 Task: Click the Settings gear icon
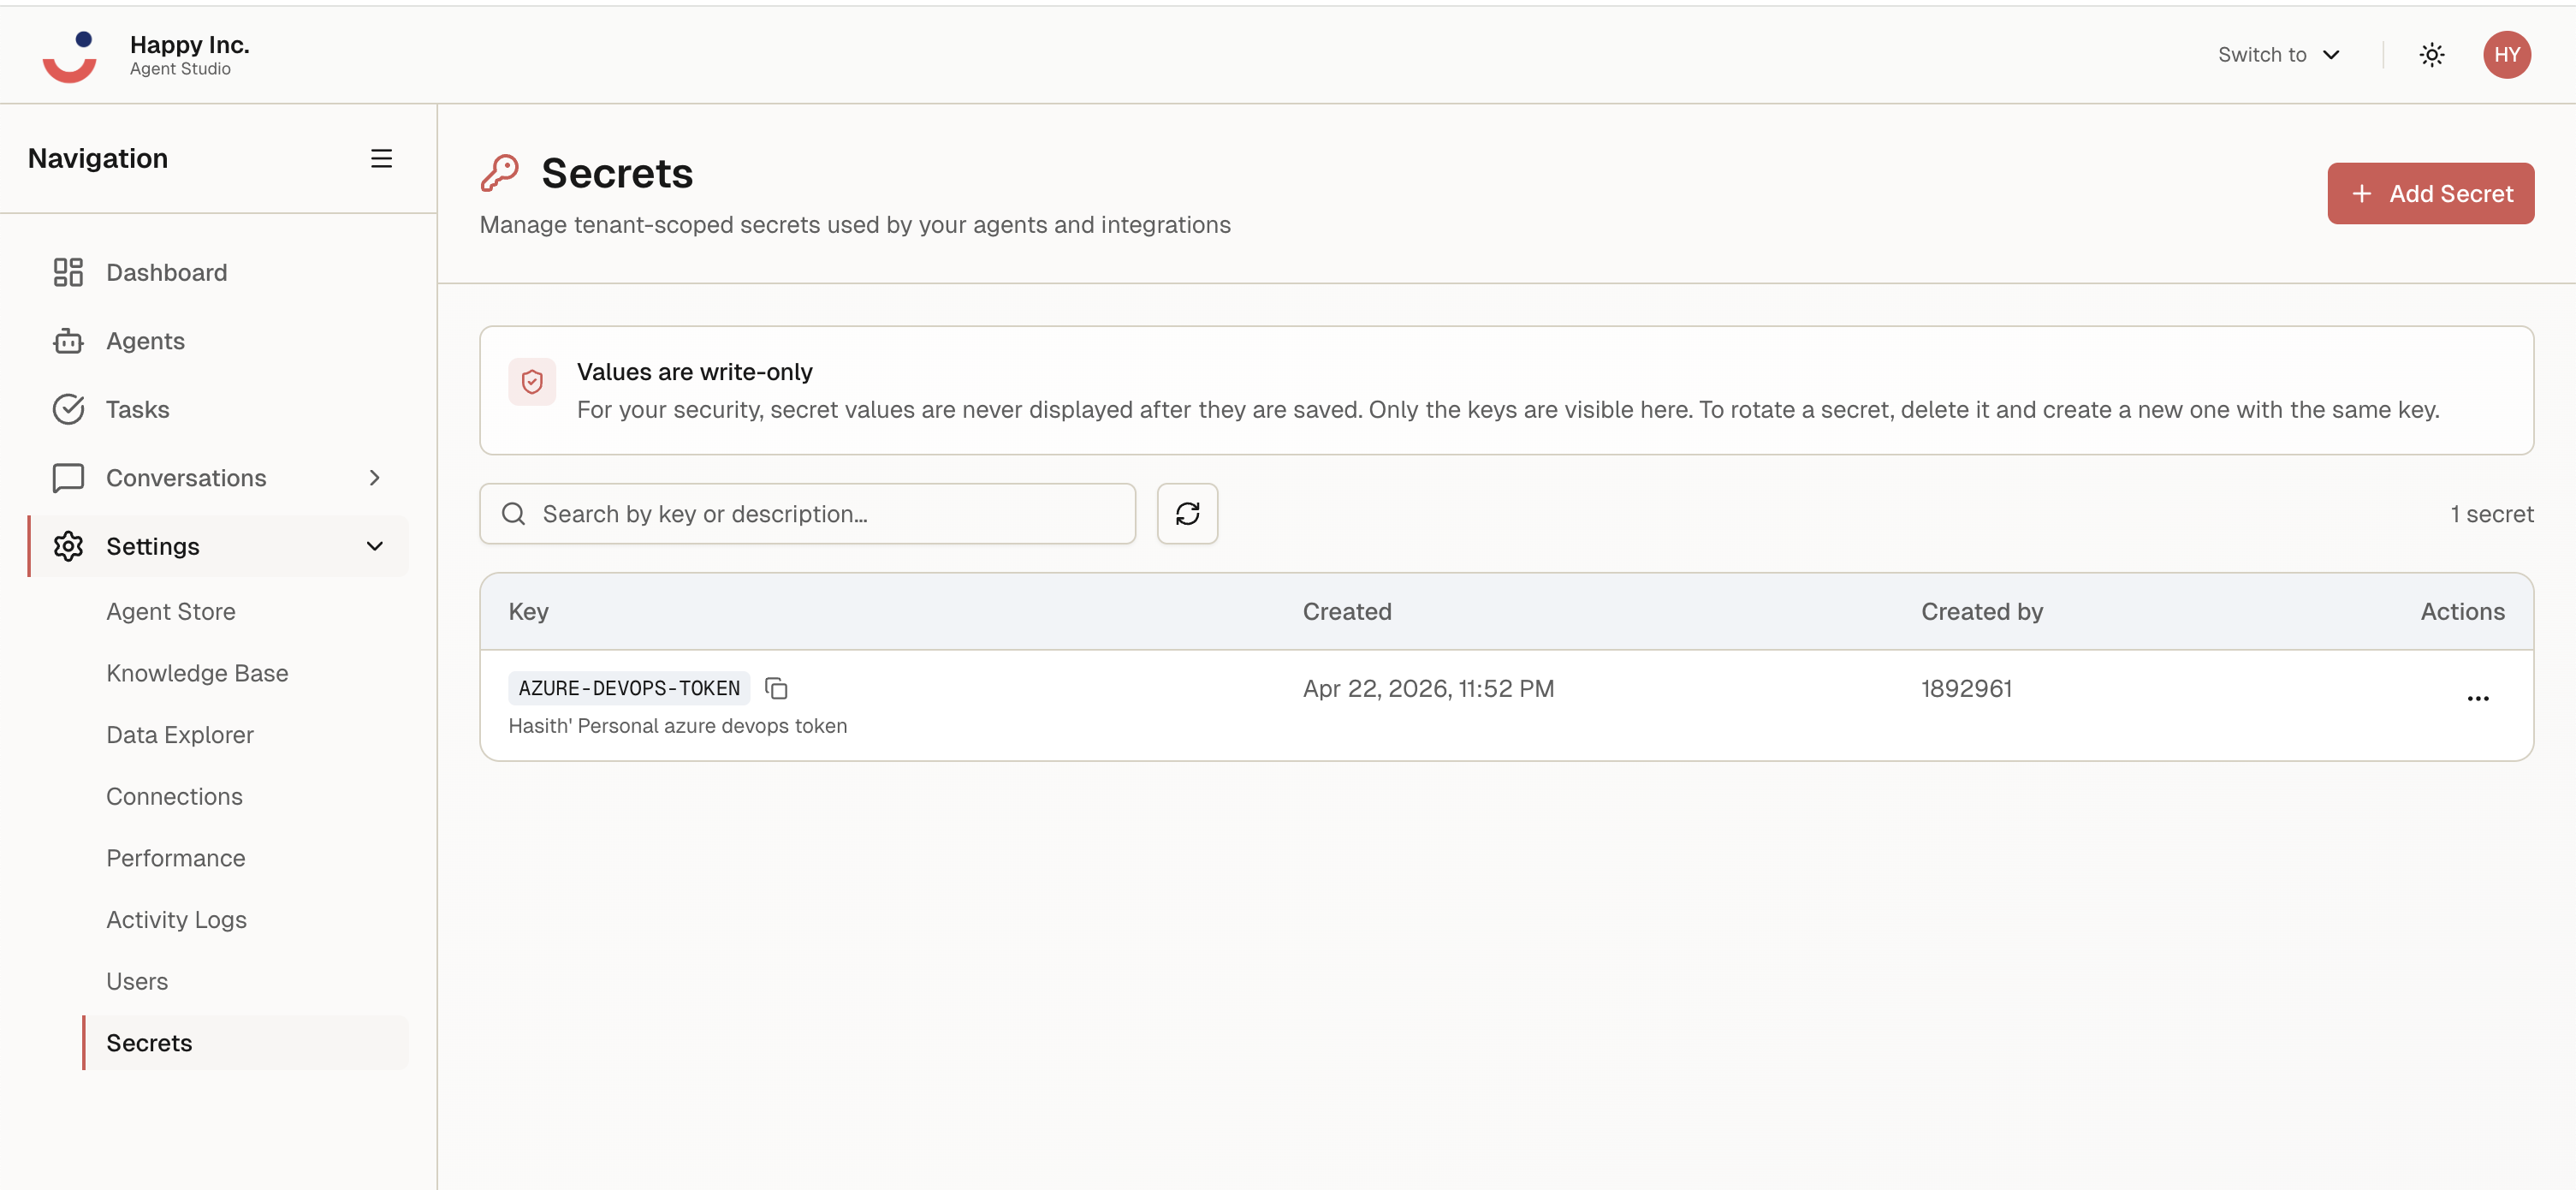point(67,546)
